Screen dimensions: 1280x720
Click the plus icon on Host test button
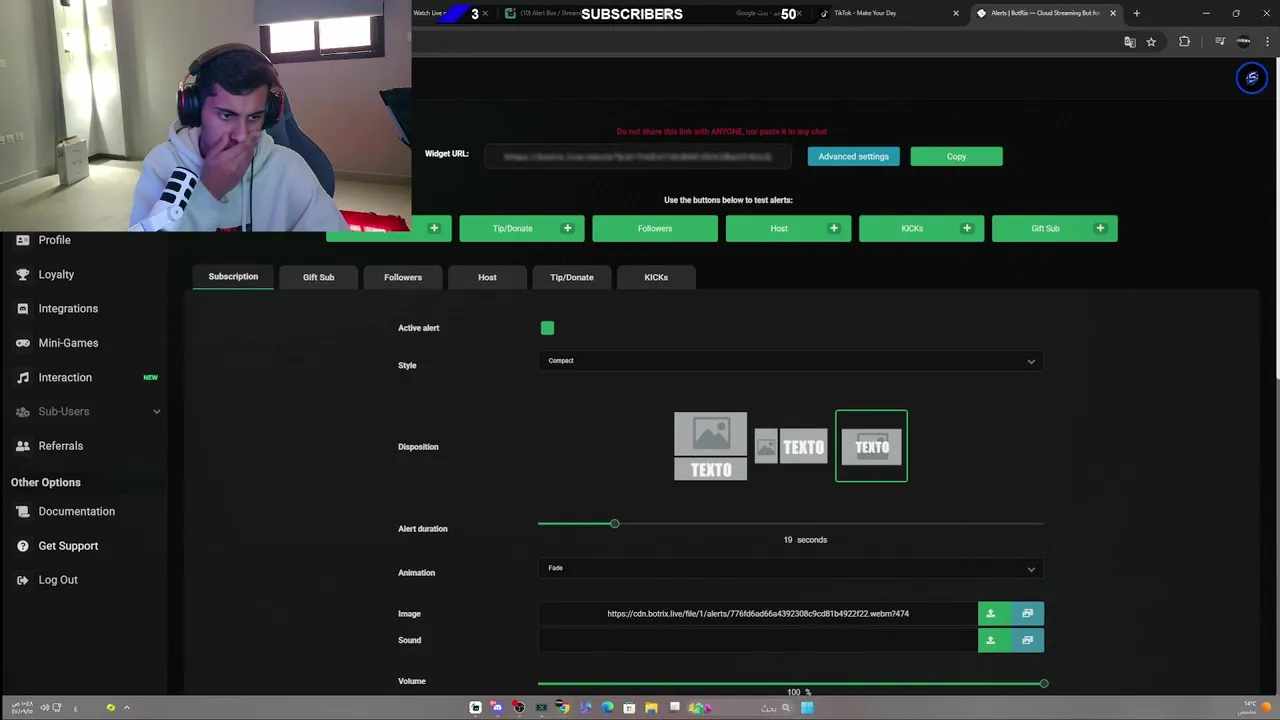(x=834, y=228)
